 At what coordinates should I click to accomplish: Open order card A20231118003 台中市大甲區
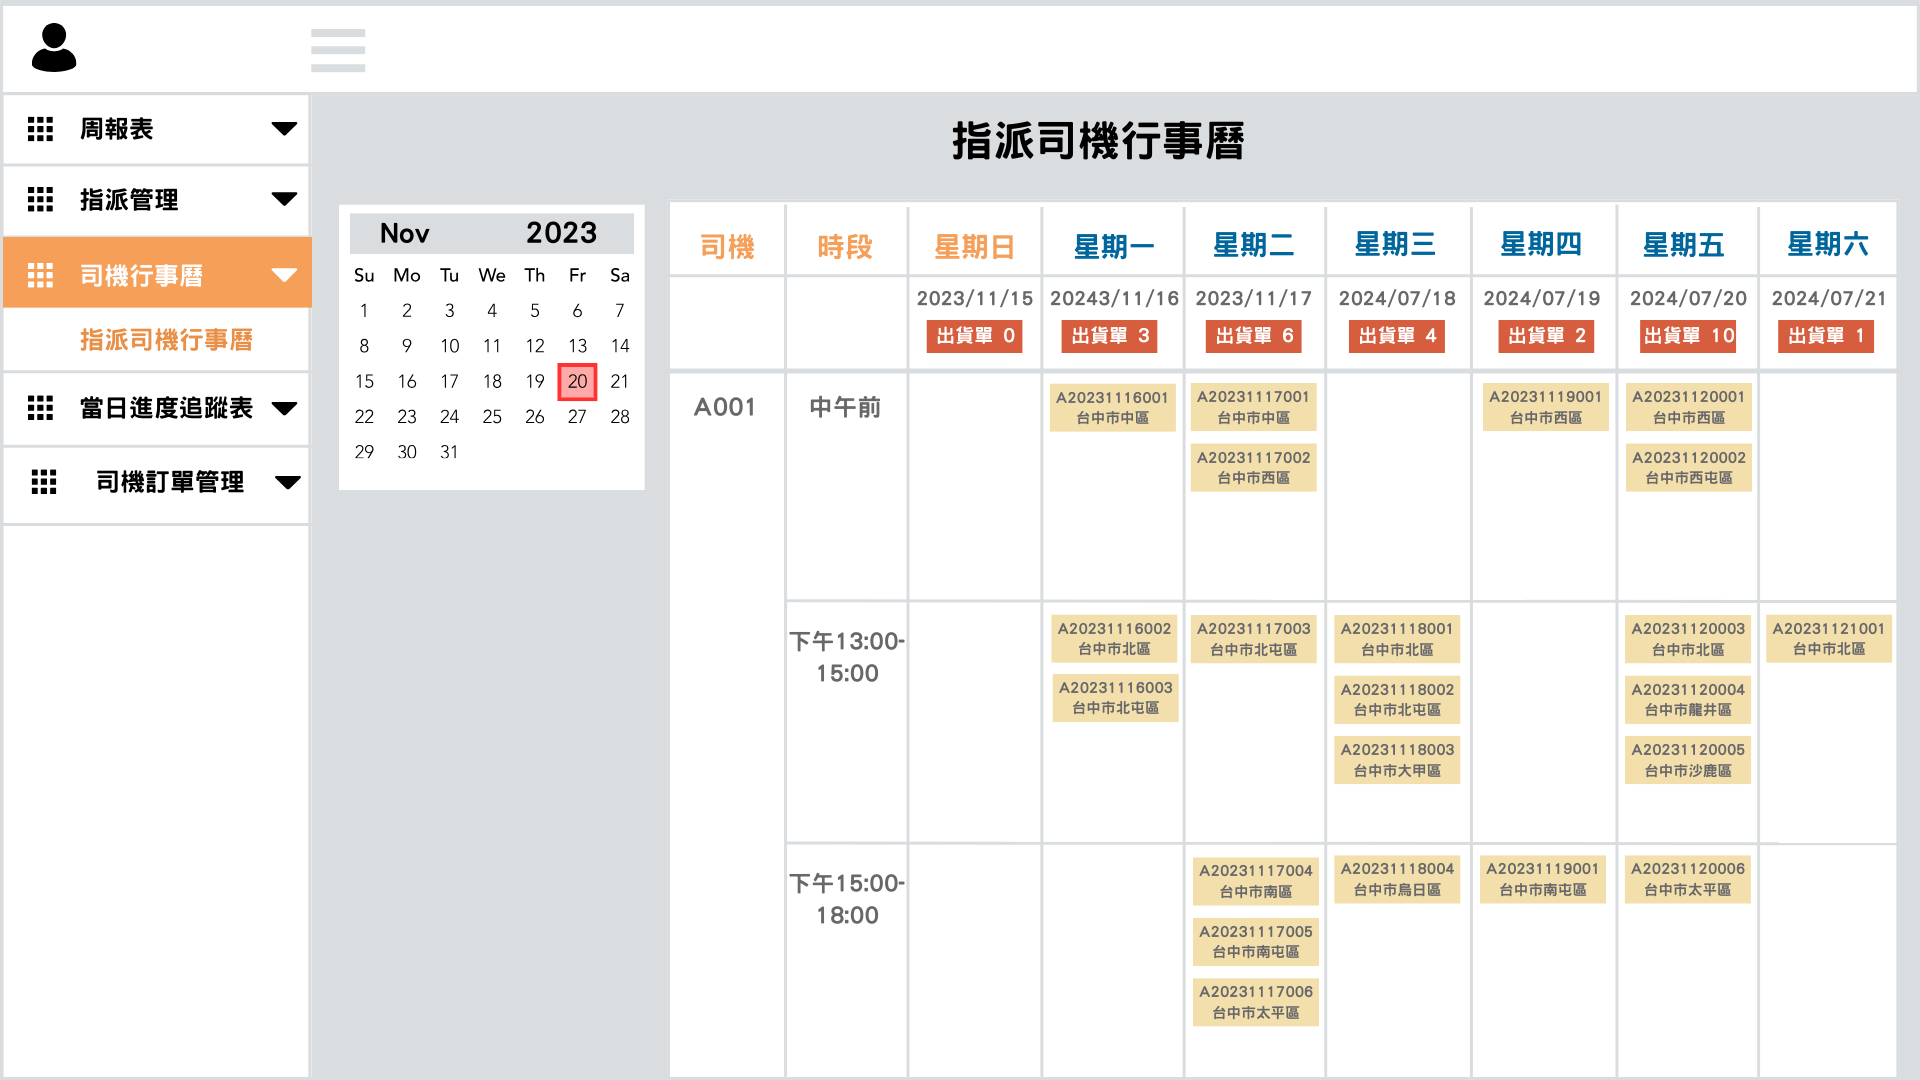point(1398,760)
